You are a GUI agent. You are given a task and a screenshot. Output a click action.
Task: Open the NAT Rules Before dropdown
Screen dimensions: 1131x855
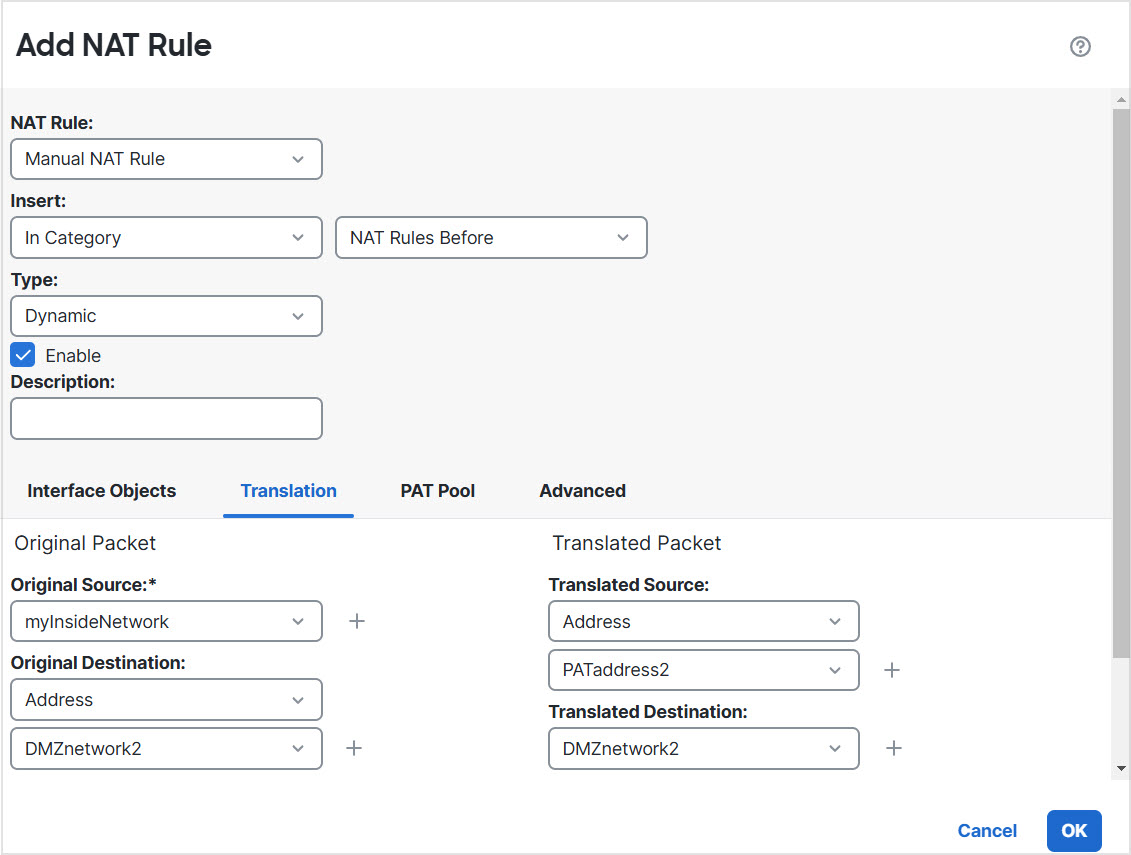point(491,238)
